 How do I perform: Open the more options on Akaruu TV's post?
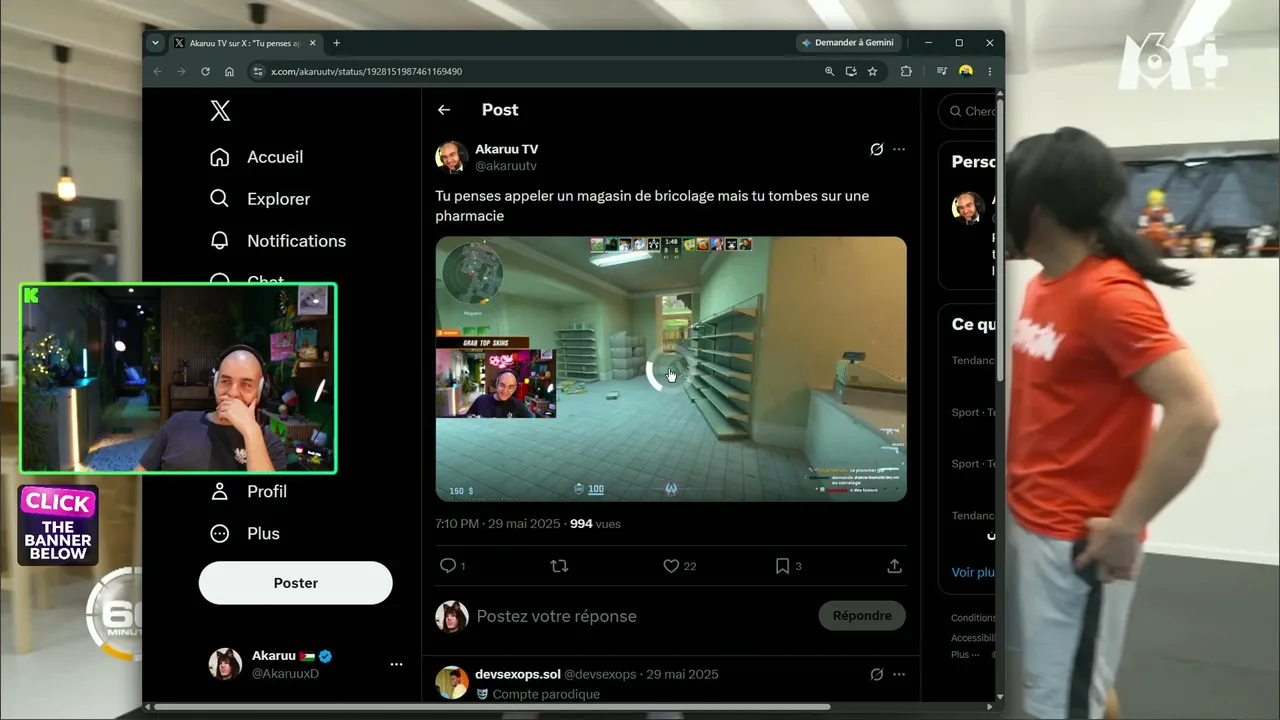899,149
